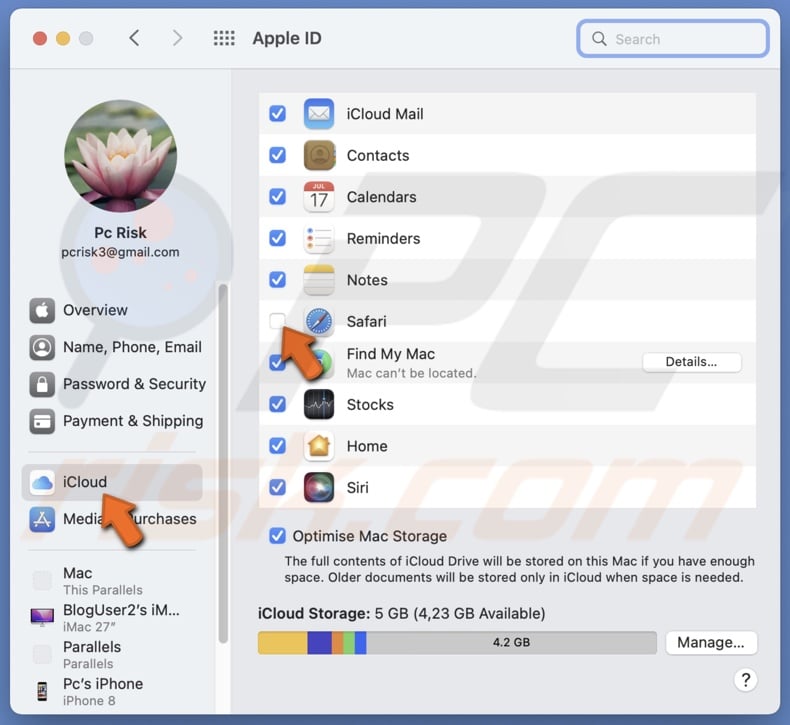Click the sidebar vertical scrollbar
Screen dimensions: 790x725
click(223, 464)
